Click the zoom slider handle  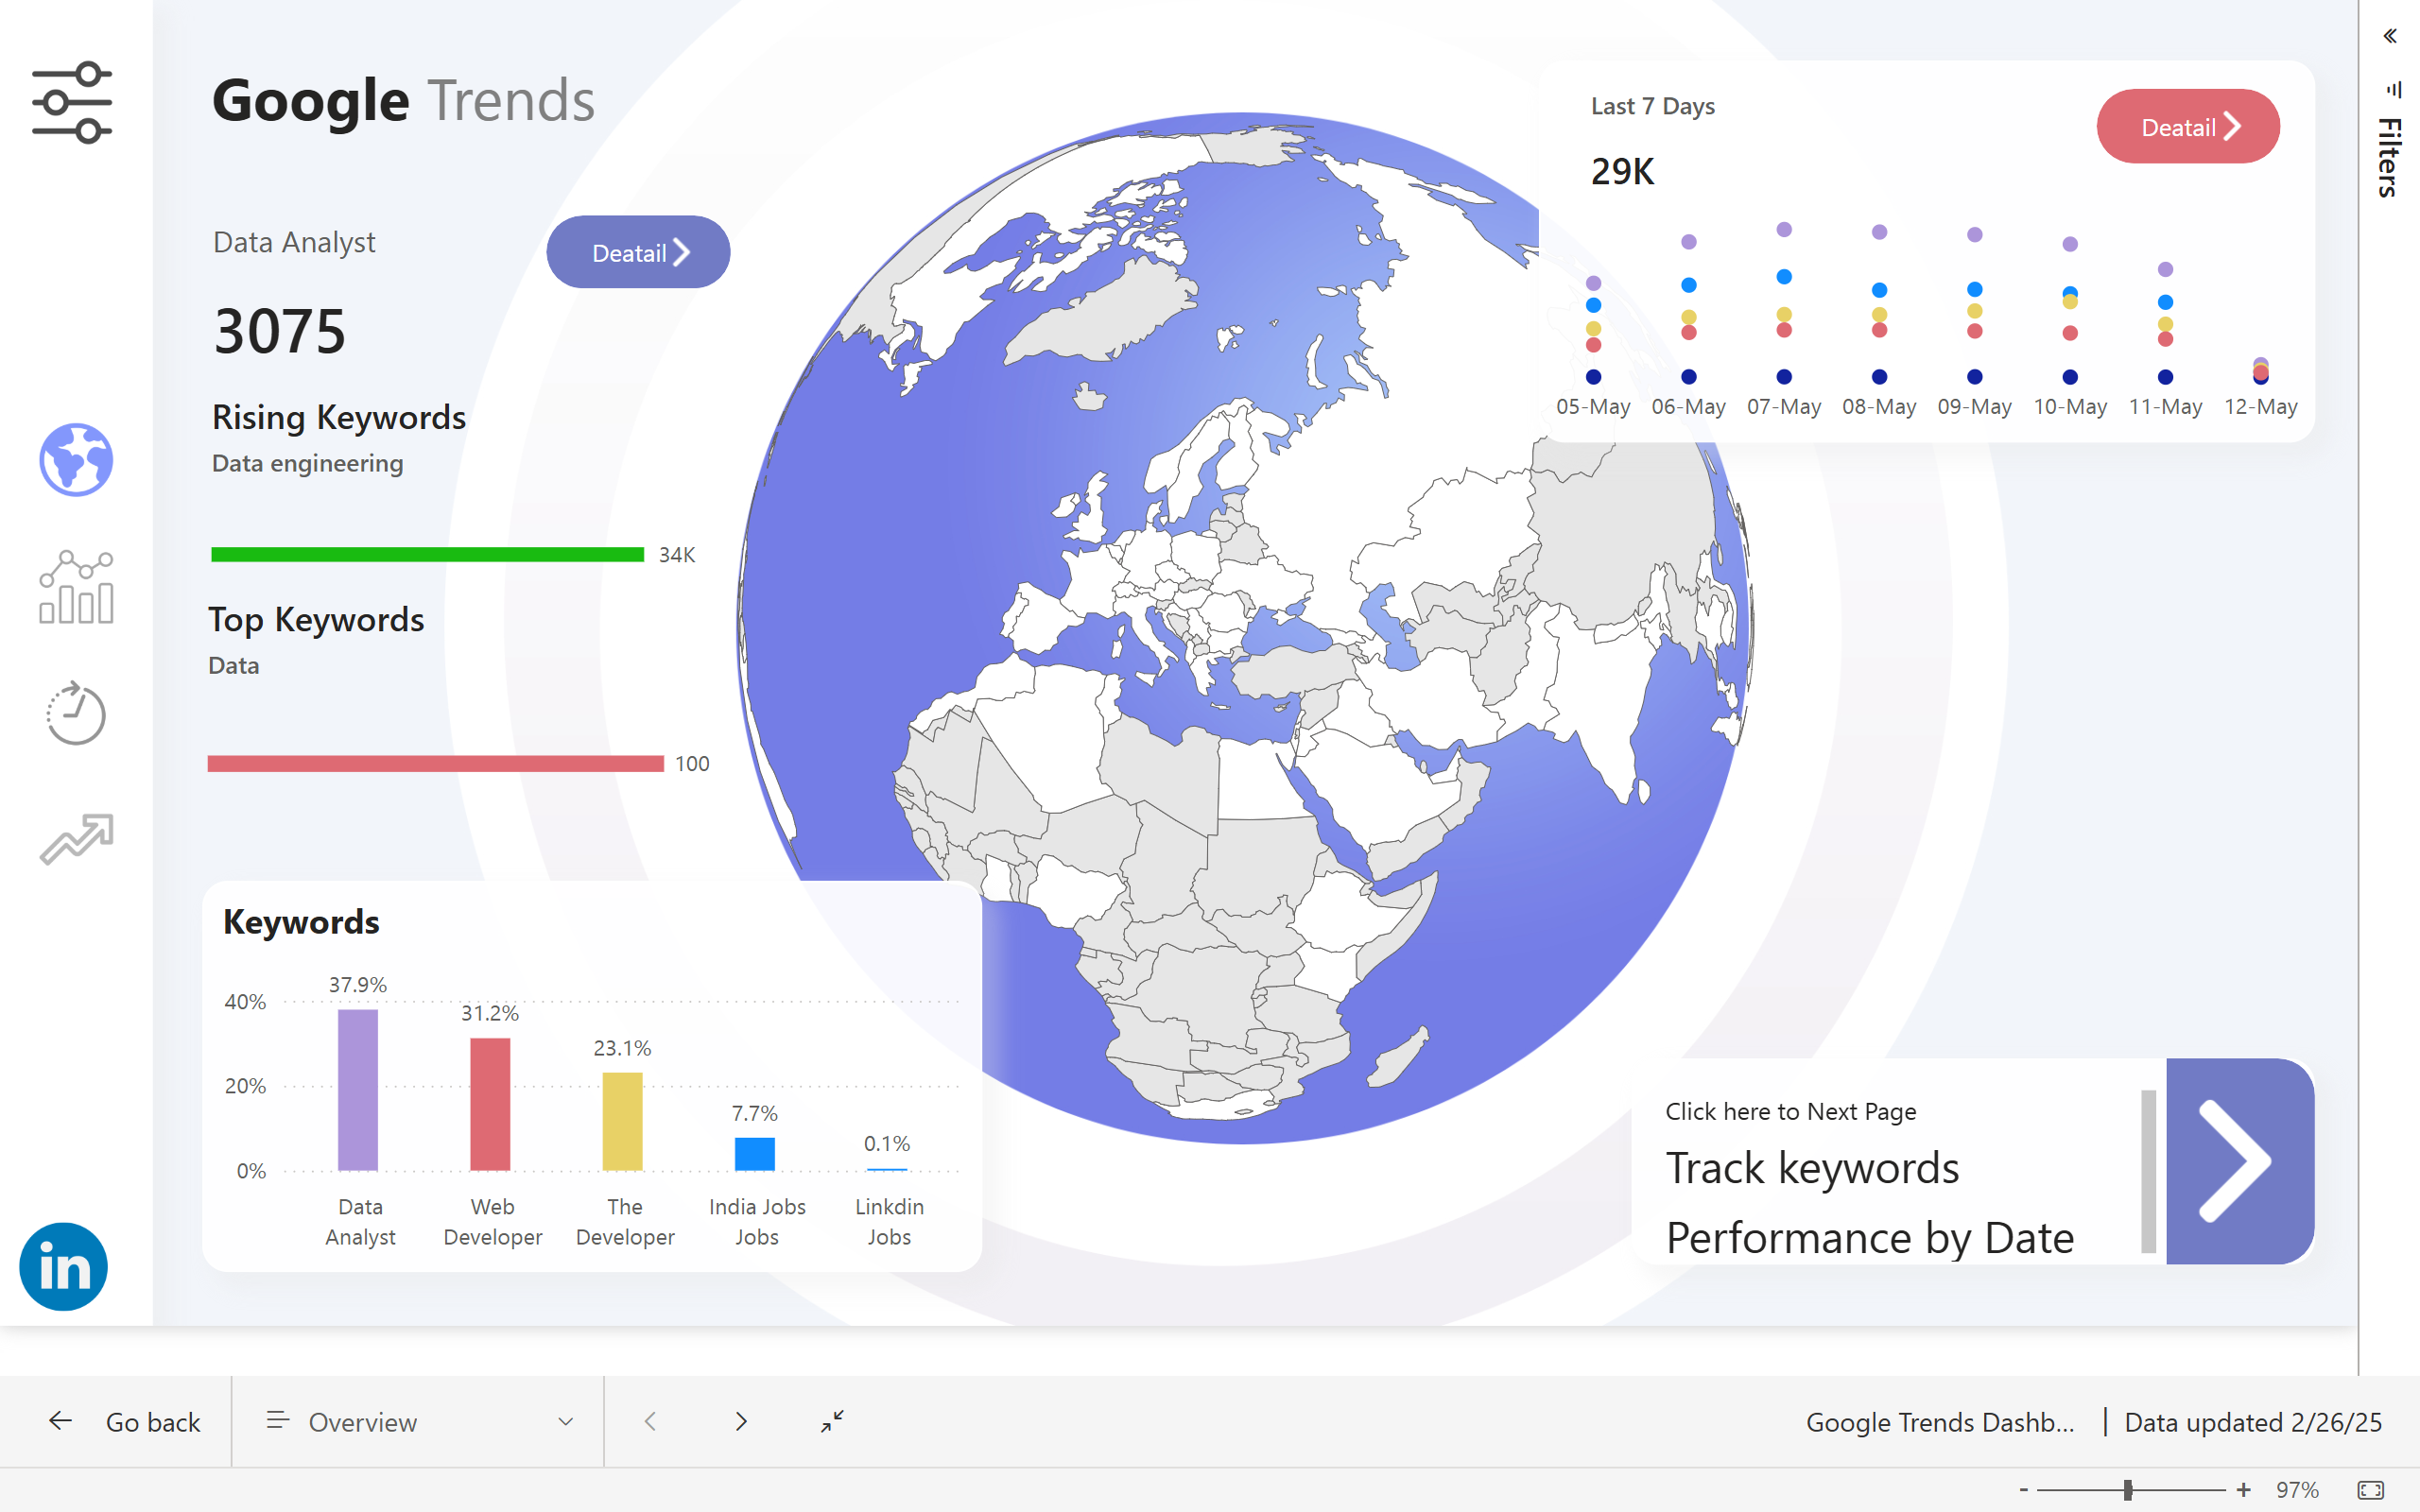click(2128, 1490)
